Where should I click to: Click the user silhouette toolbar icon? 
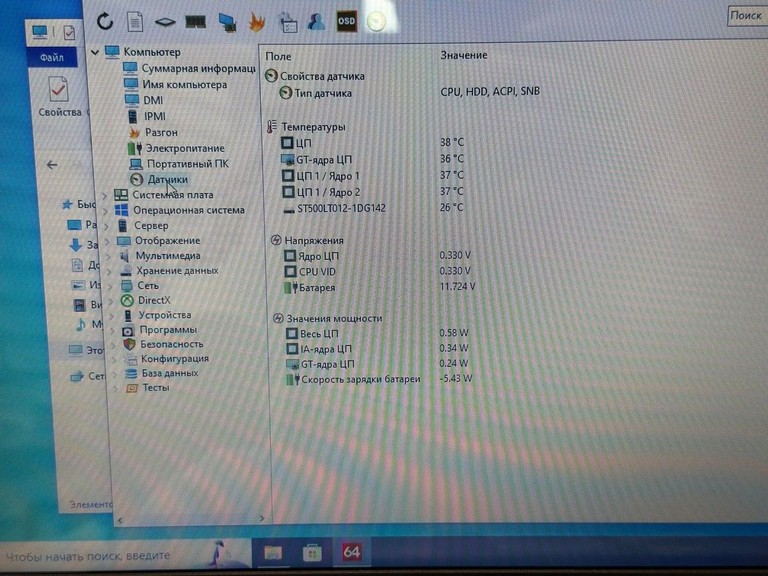click(x=316, y=22)
